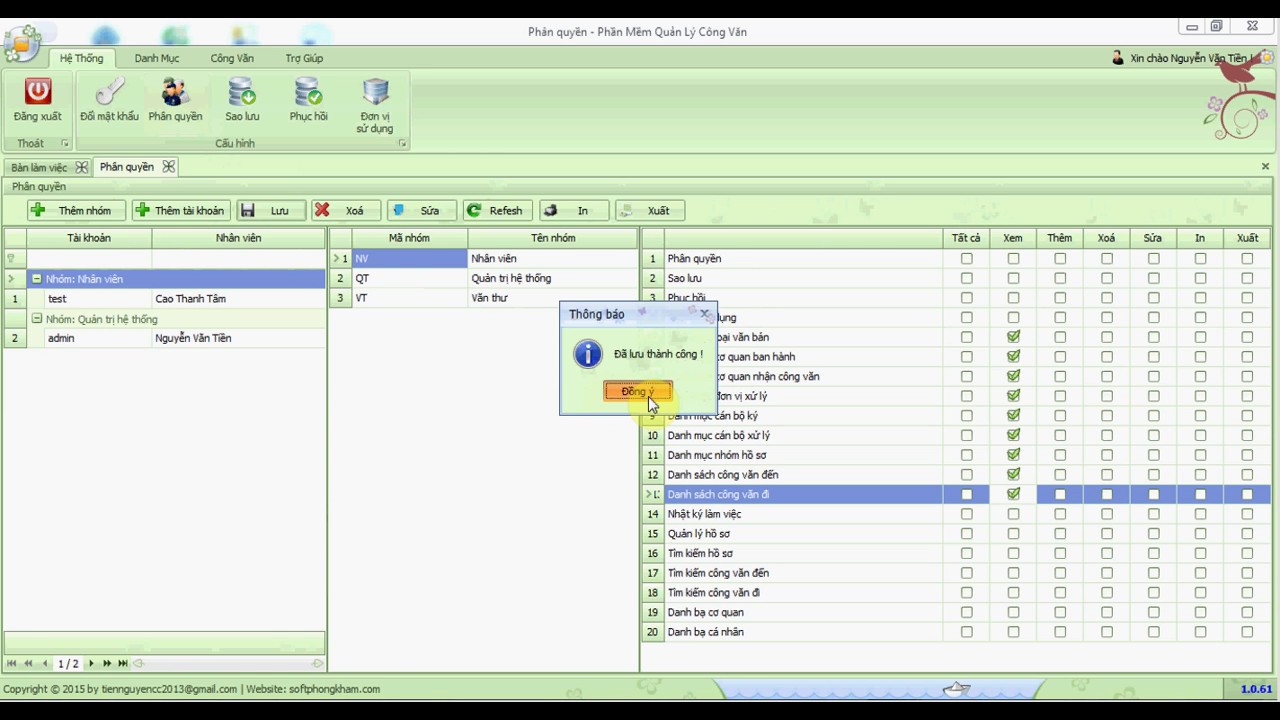Confirm dialog with Đồng ý button
The image size is (1280, 720).
[x=637, y=391]
